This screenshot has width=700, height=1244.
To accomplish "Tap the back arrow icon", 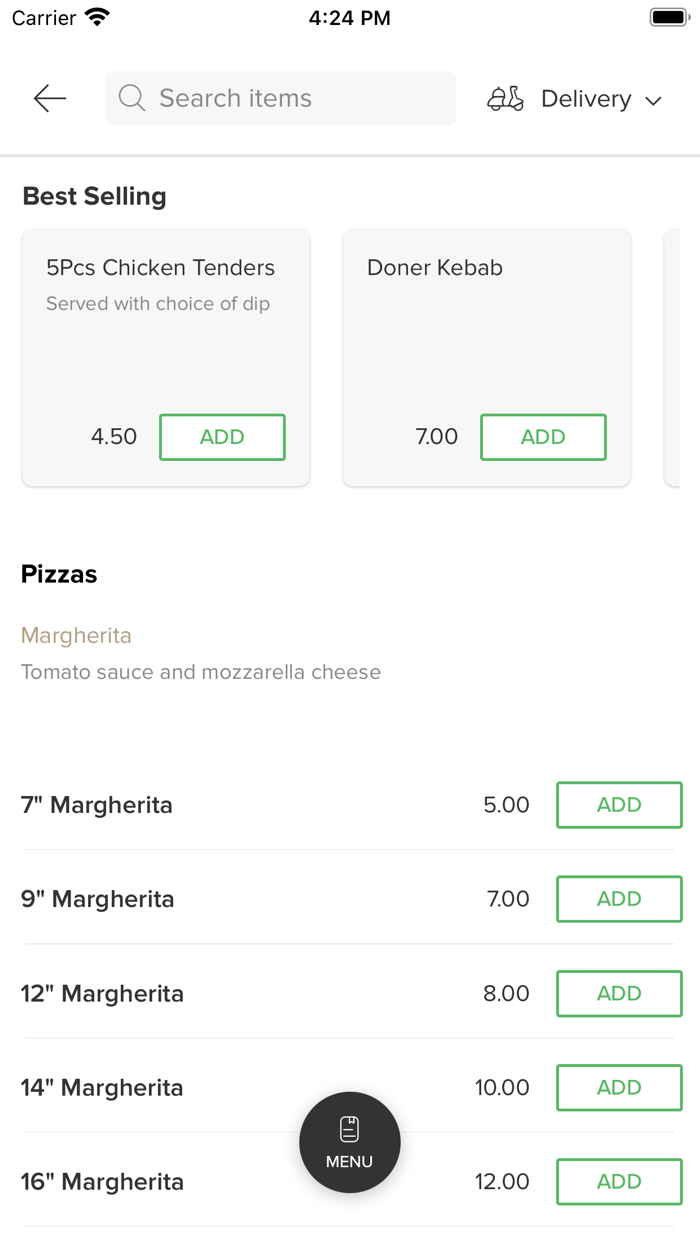I will (x=49, y=98).
